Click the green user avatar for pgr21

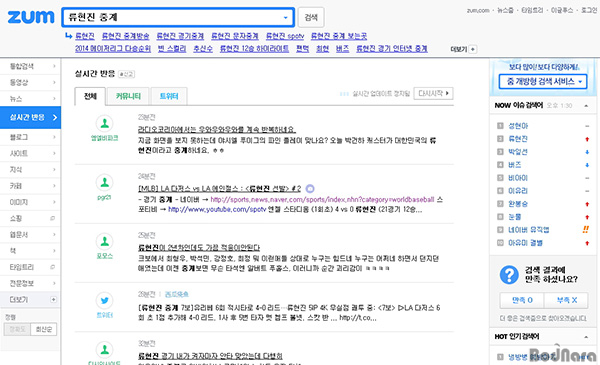tap(104, 183)
